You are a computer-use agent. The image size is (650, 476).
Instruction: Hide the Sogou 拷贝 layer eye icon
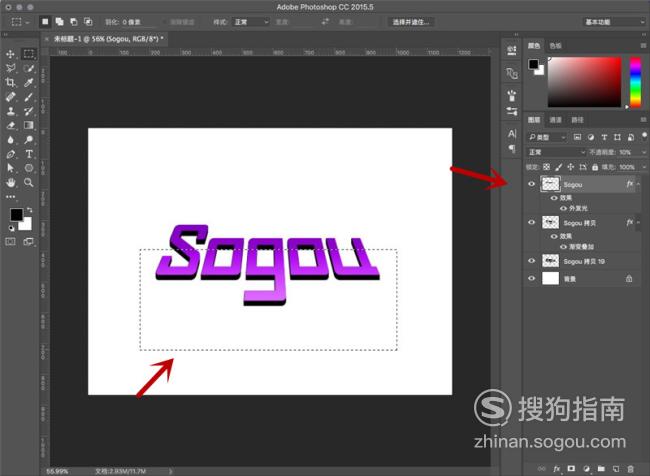click(x=531, y=223)
